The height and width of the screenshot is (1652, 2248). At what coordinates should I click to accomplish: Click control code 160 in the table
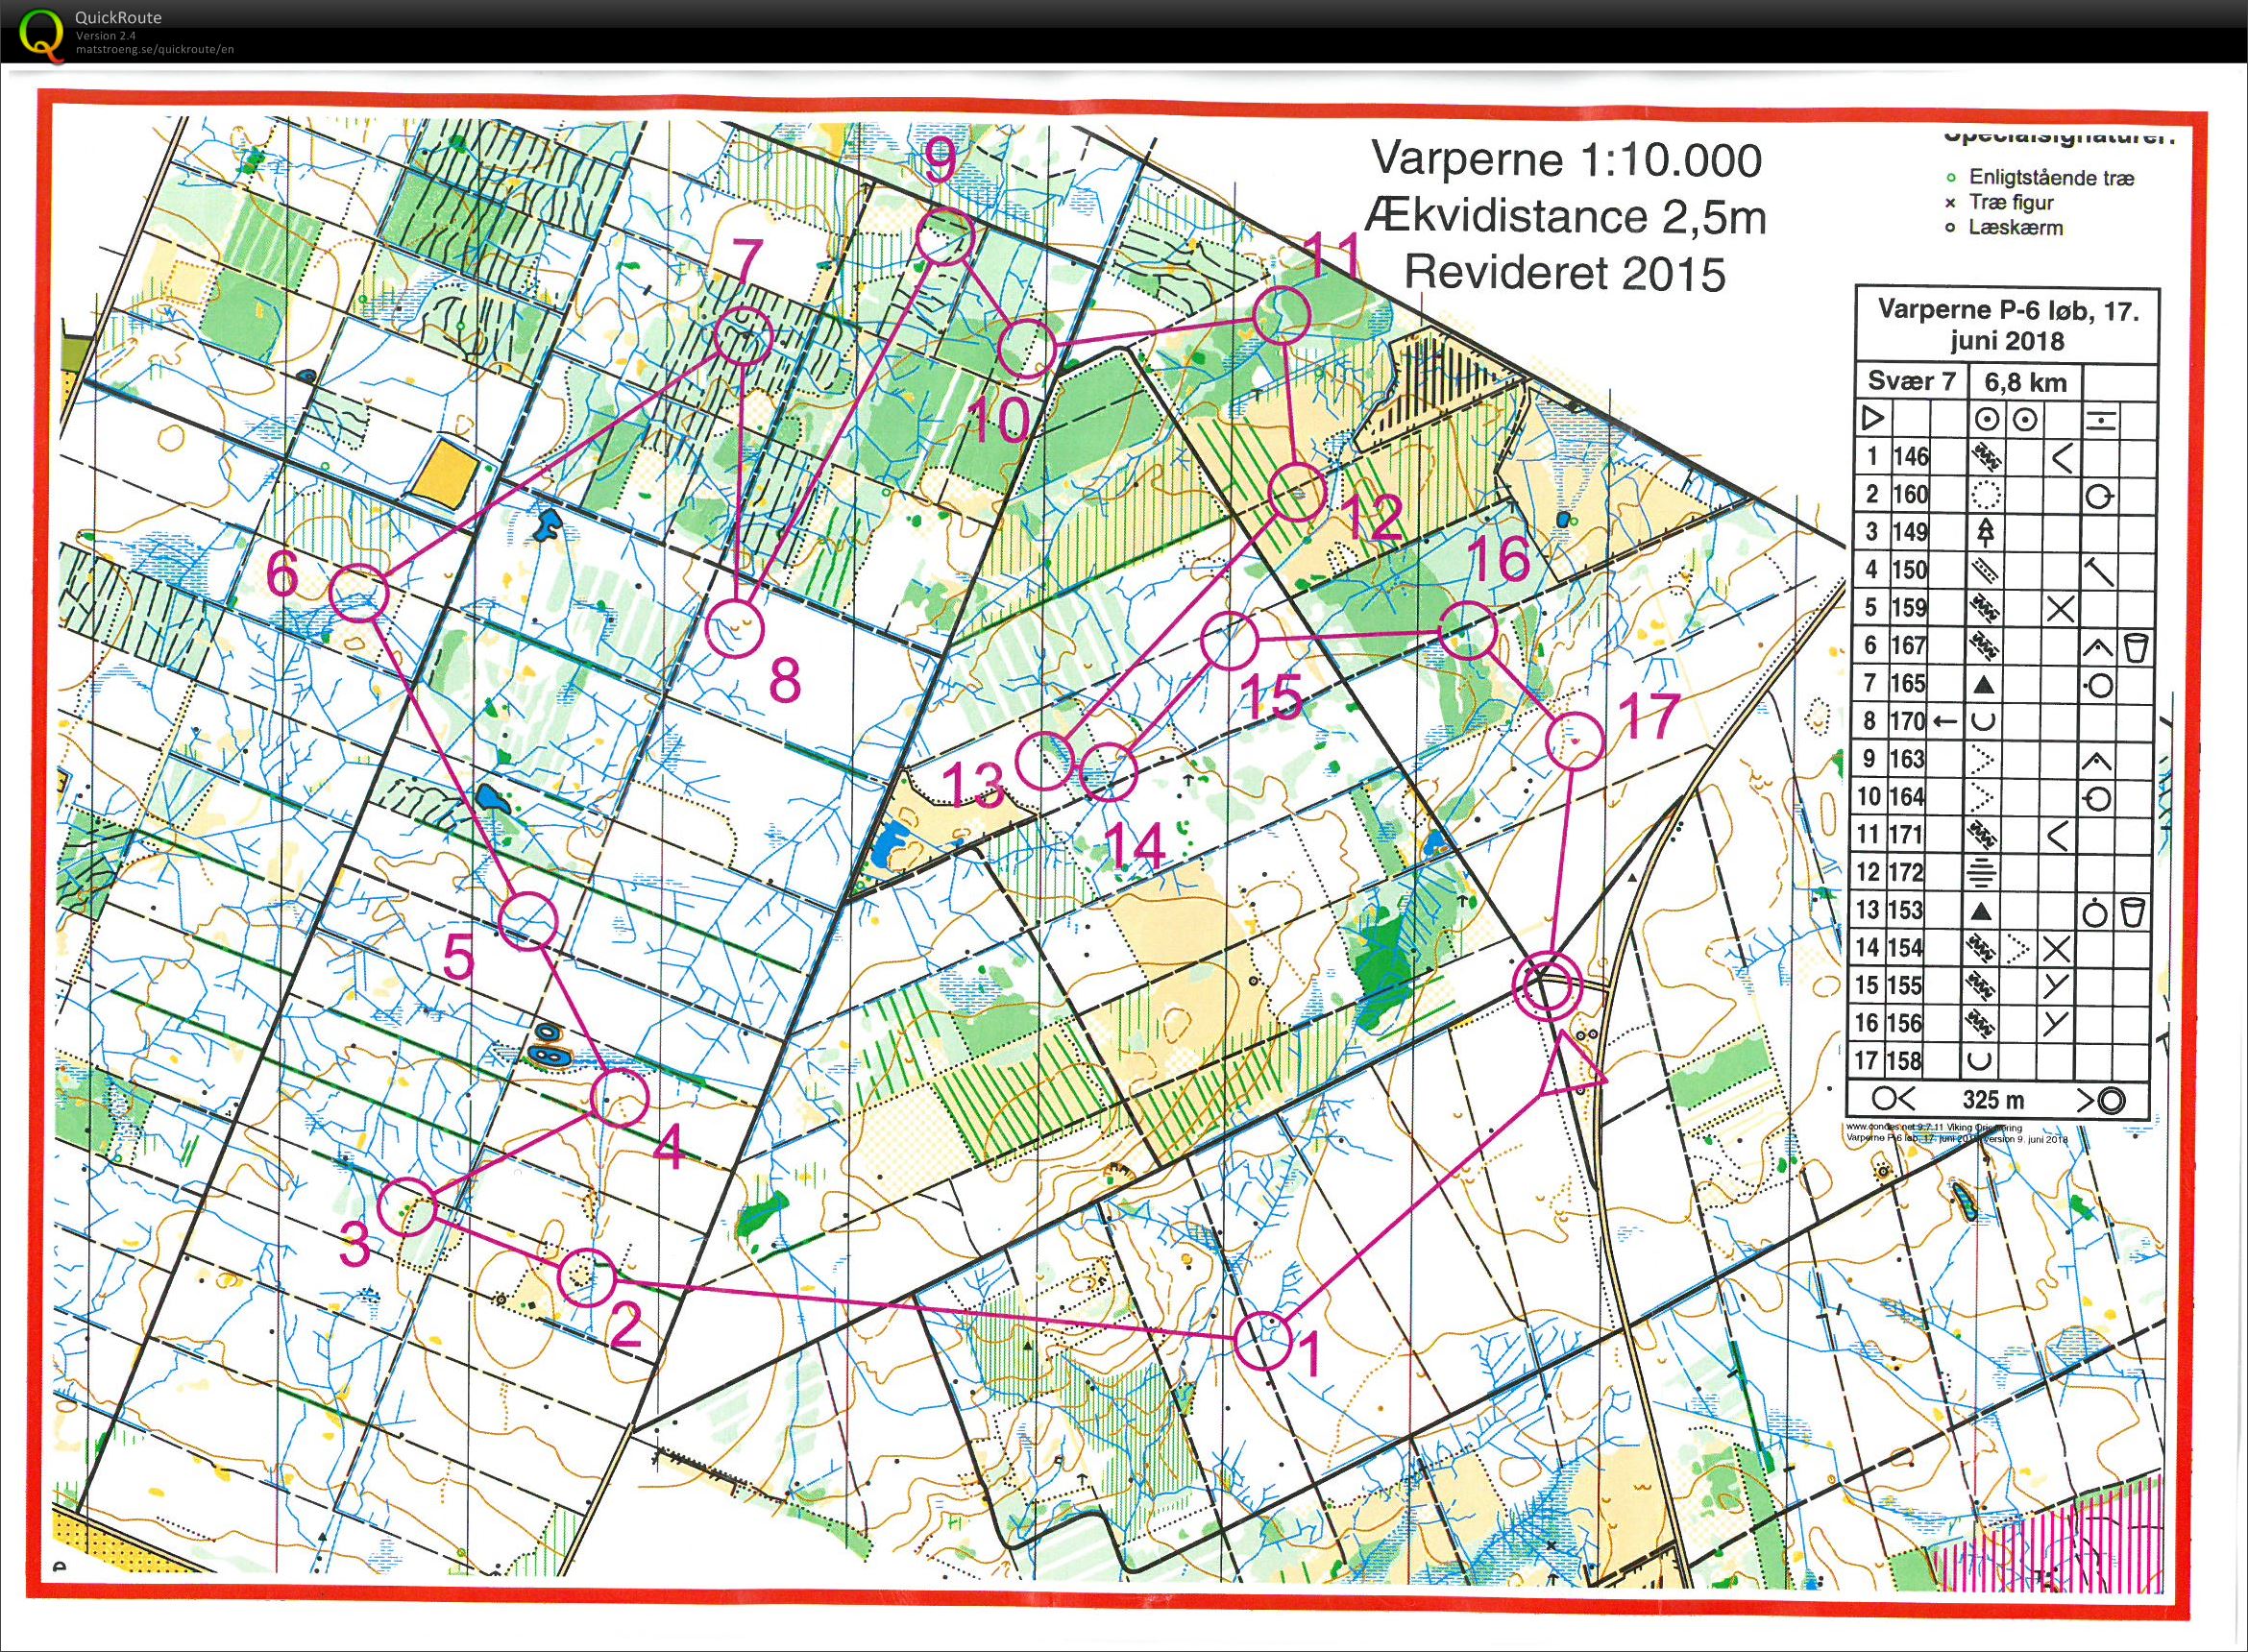[x=1910, y=495]
